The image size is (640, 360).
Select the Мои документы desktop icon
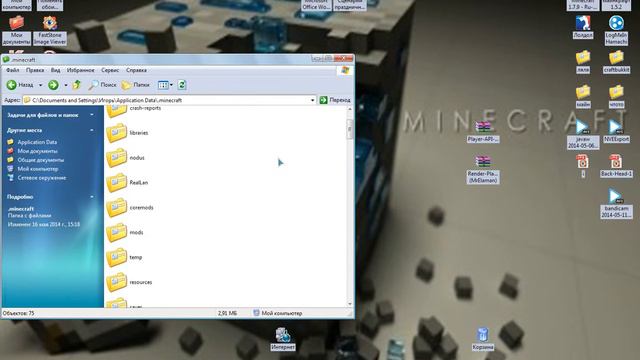[x=16, y=30]
